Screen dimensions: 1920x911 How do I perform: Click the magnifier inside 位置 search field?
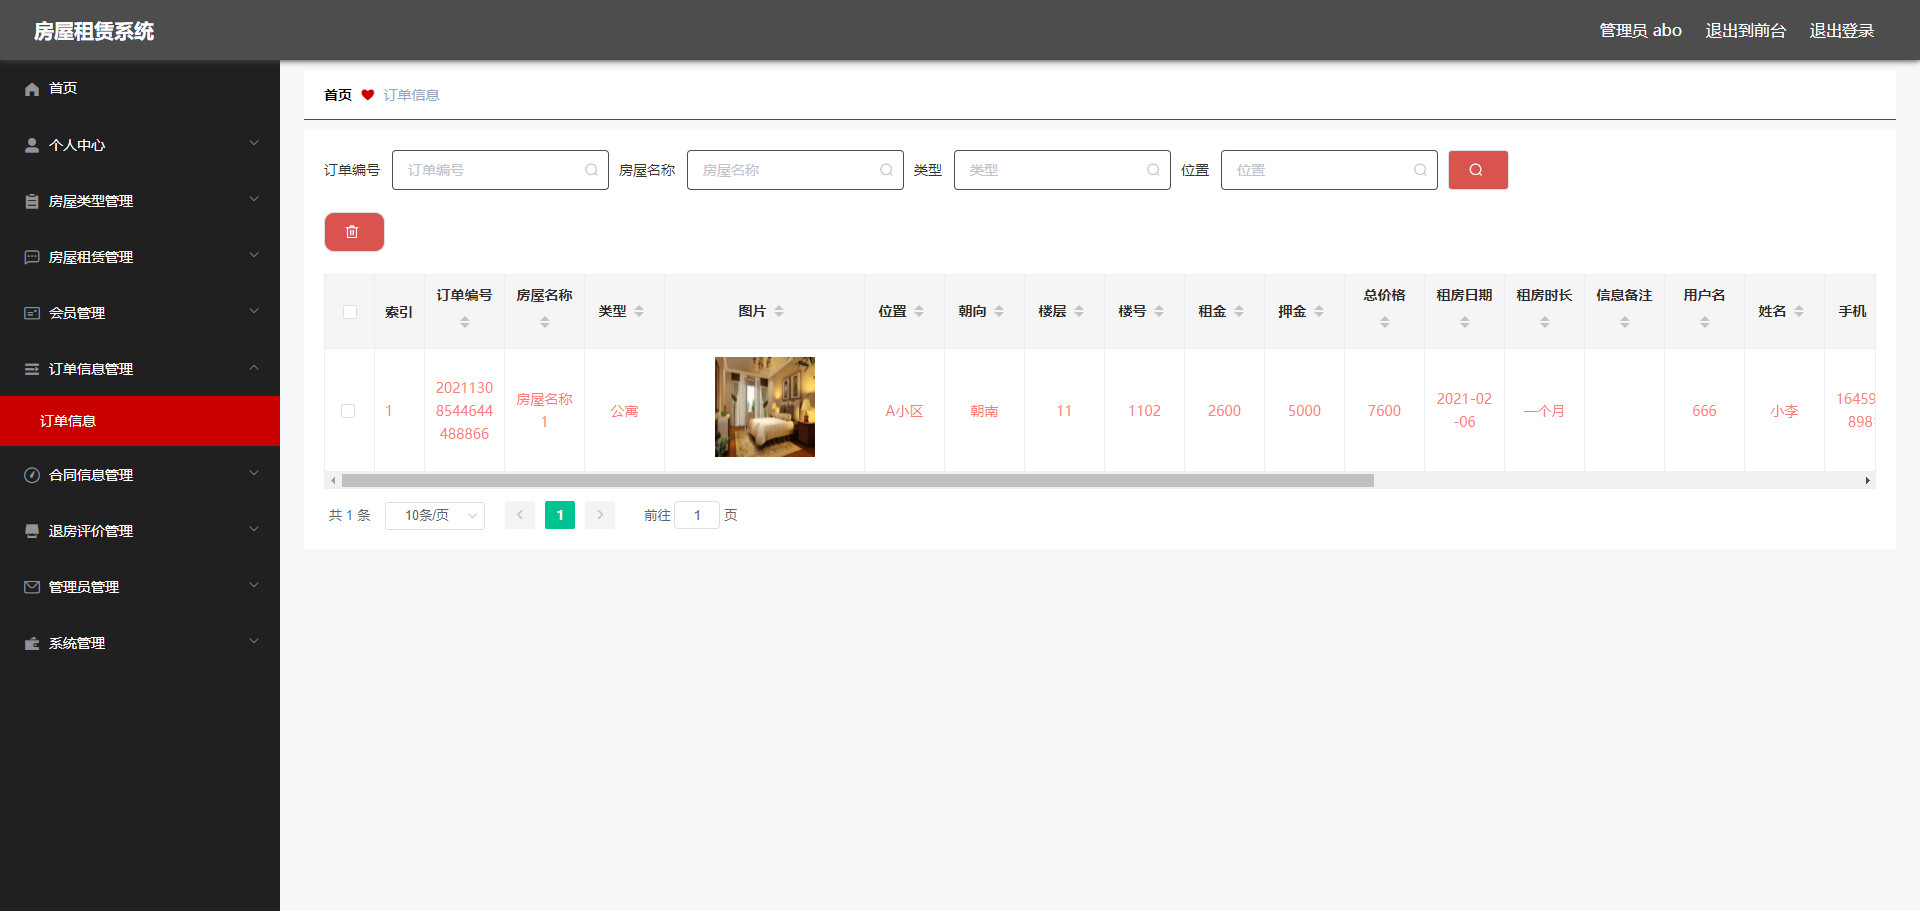[x=1420, y=170]
